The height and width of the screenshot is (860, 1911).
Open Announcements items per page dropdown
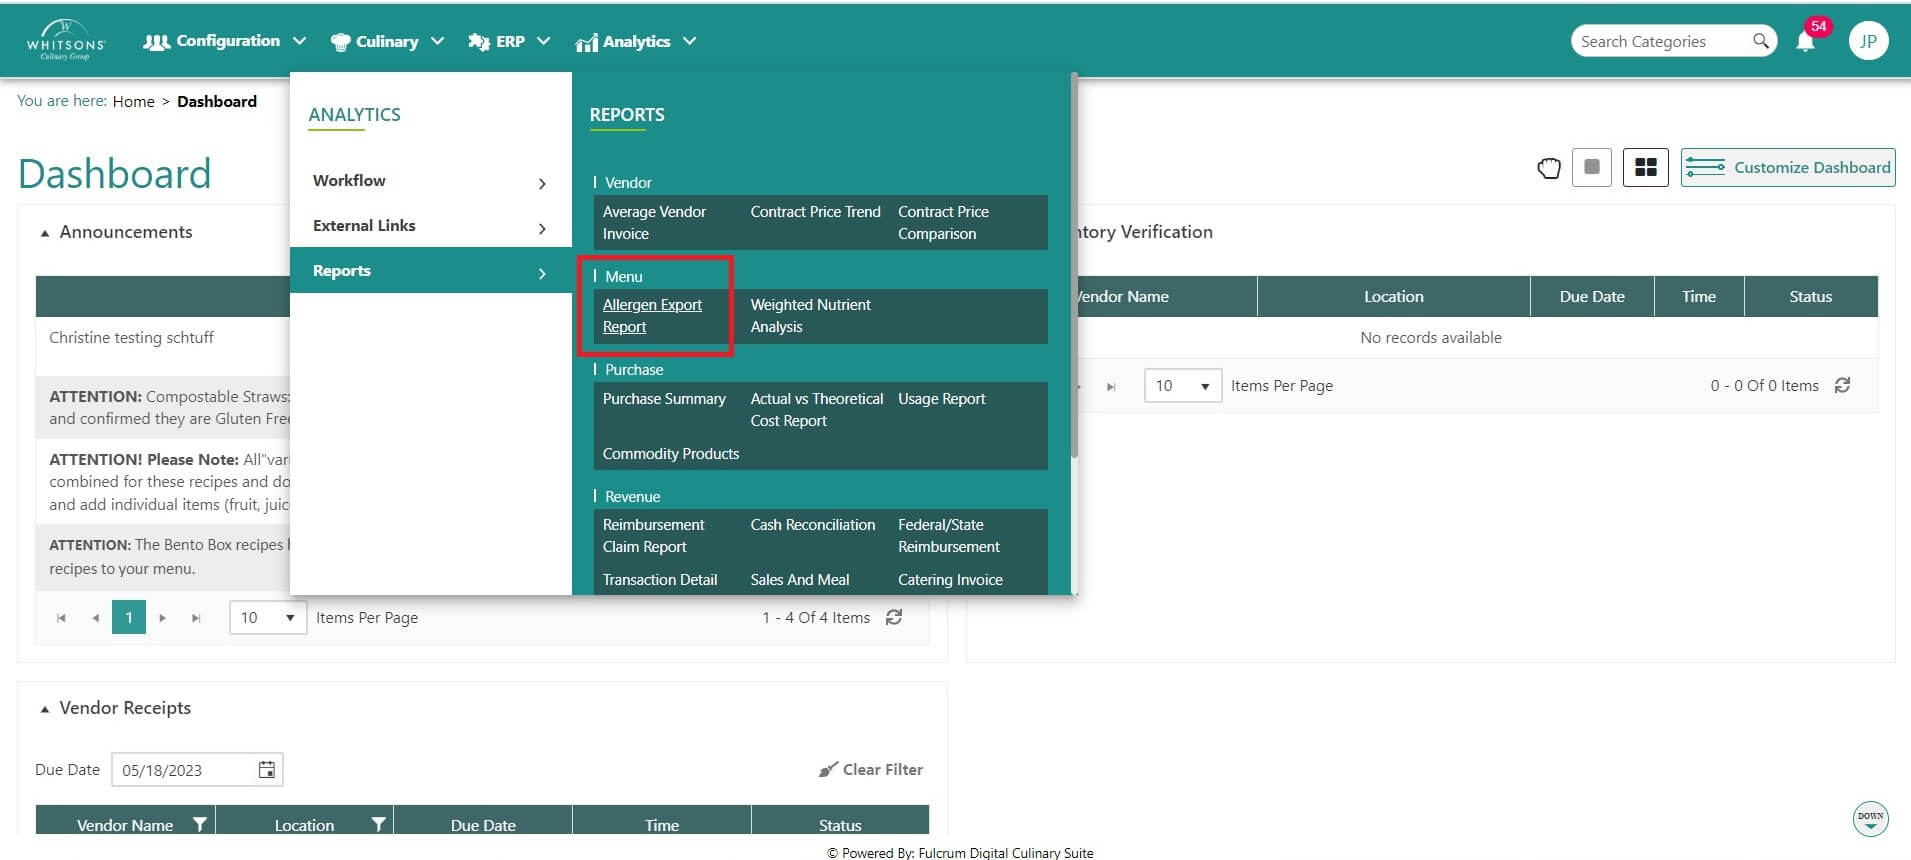pos(267,618)
